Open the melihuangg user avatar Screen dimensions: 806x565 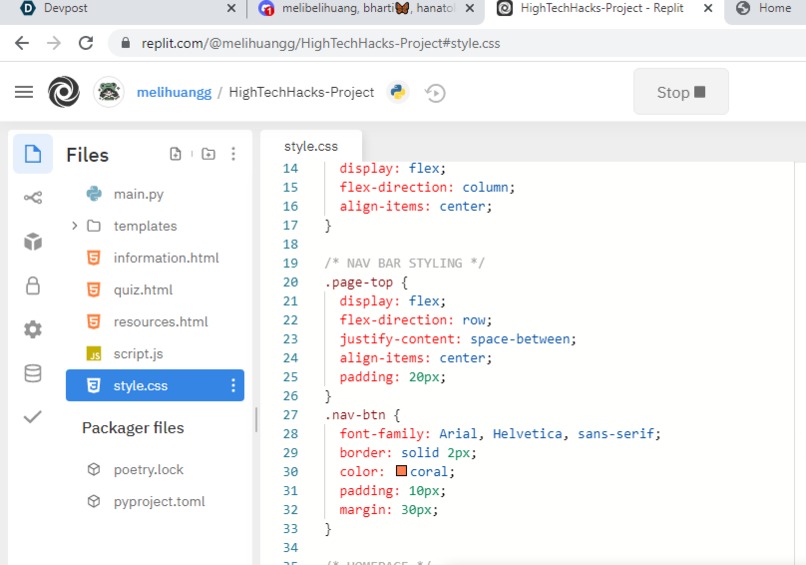coord(108,92)
